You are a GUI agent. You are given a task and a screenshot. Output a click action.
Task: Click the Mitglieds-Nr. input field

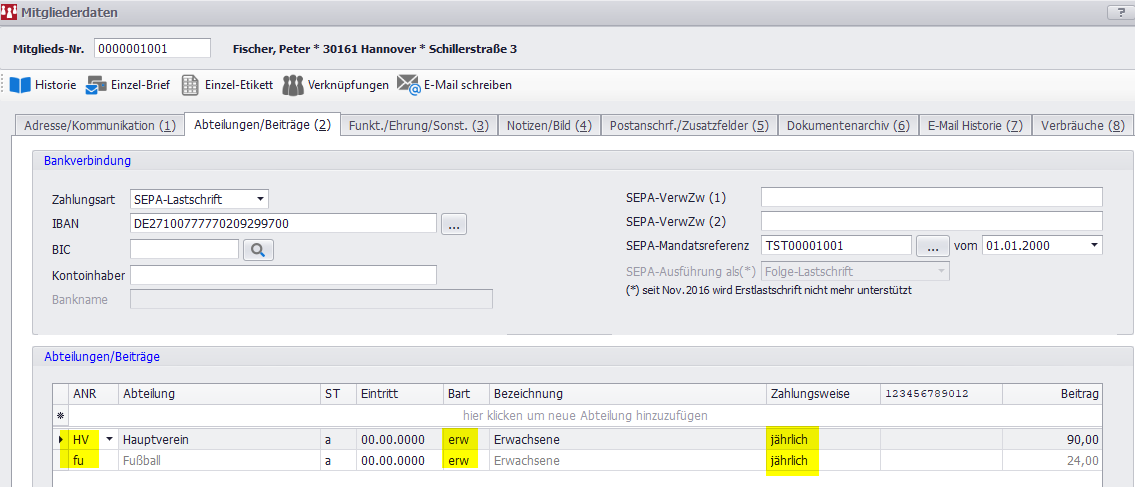pyautogui.click(x=152, y=49)
